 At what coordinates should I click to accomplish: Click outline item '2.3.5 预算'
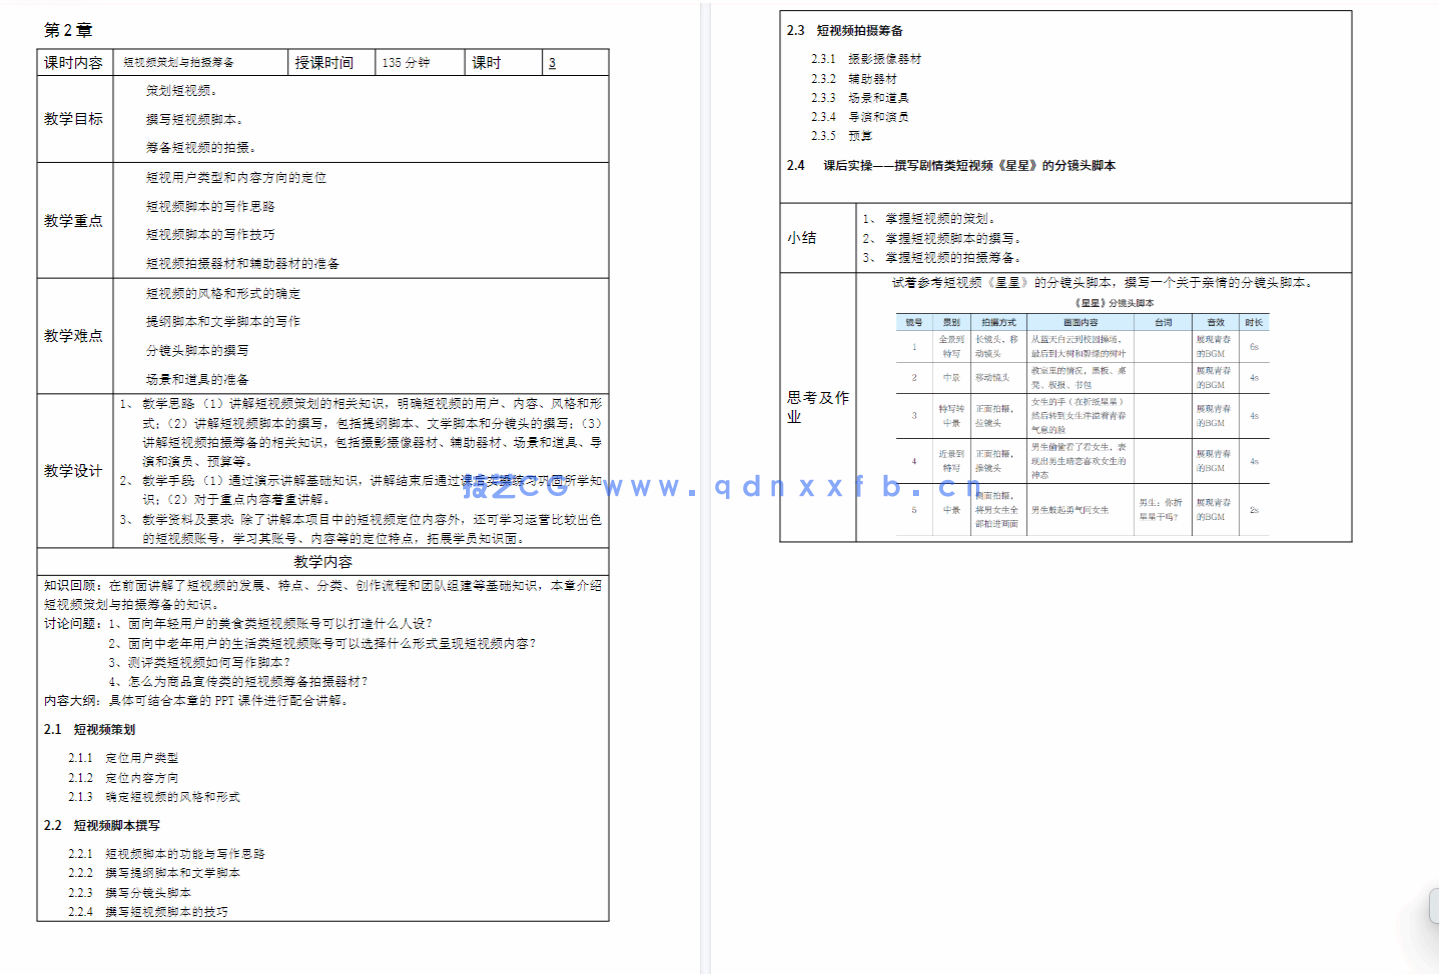coord(841,136)
